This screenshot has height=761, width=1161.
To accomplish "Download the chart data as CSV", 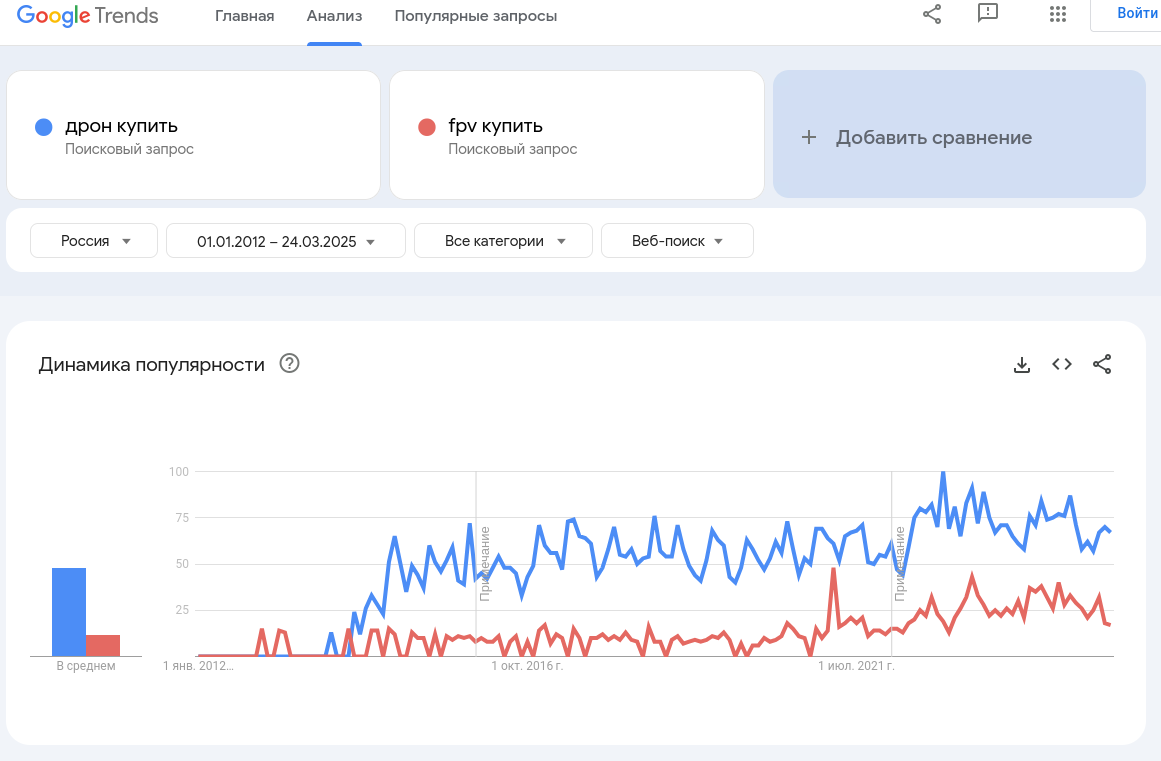I will pos(1022,365).
